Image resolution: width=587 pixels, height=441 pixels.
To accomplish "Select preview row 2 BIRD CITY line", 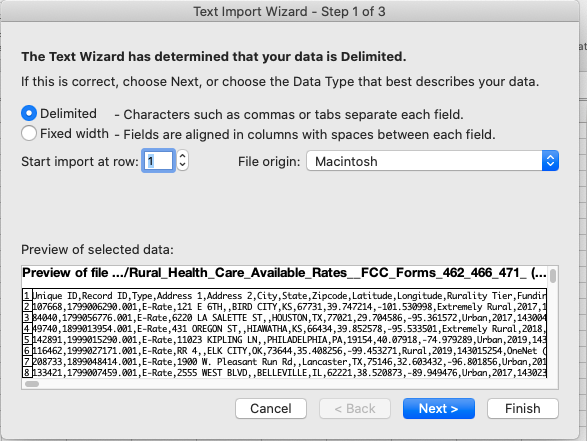I will coord(289,307).
